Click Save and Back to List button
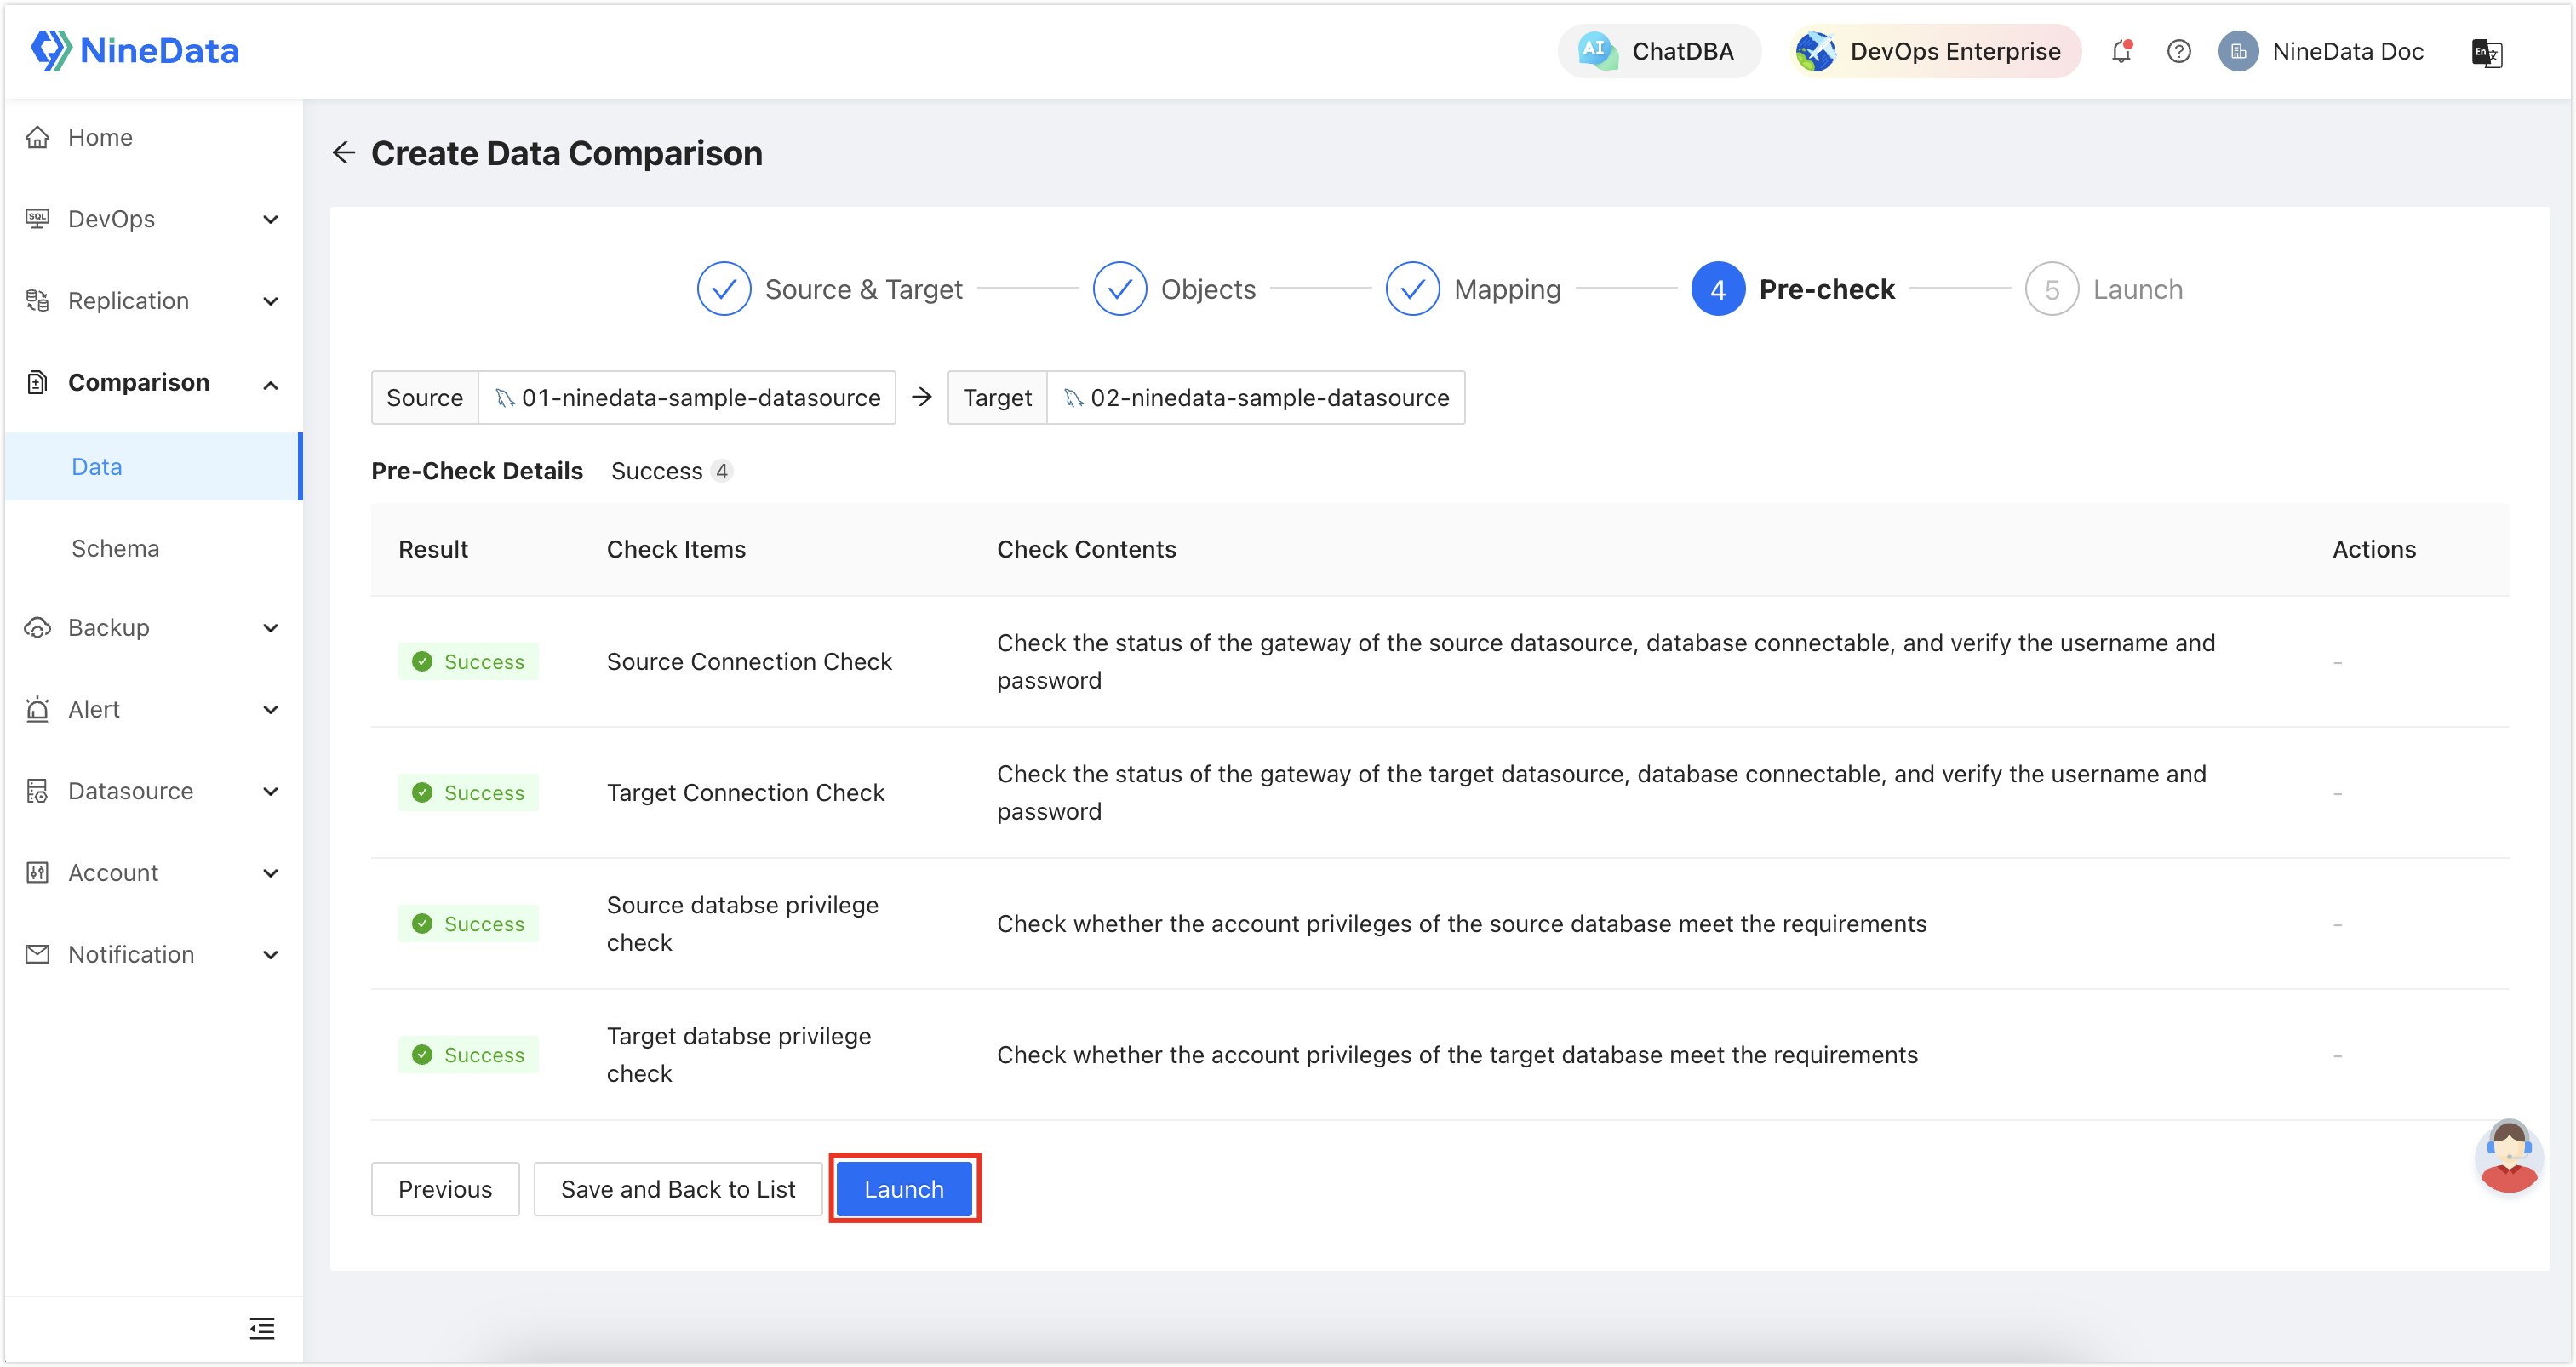This screenshot has width=2576, height=1367. (677, 1190)
